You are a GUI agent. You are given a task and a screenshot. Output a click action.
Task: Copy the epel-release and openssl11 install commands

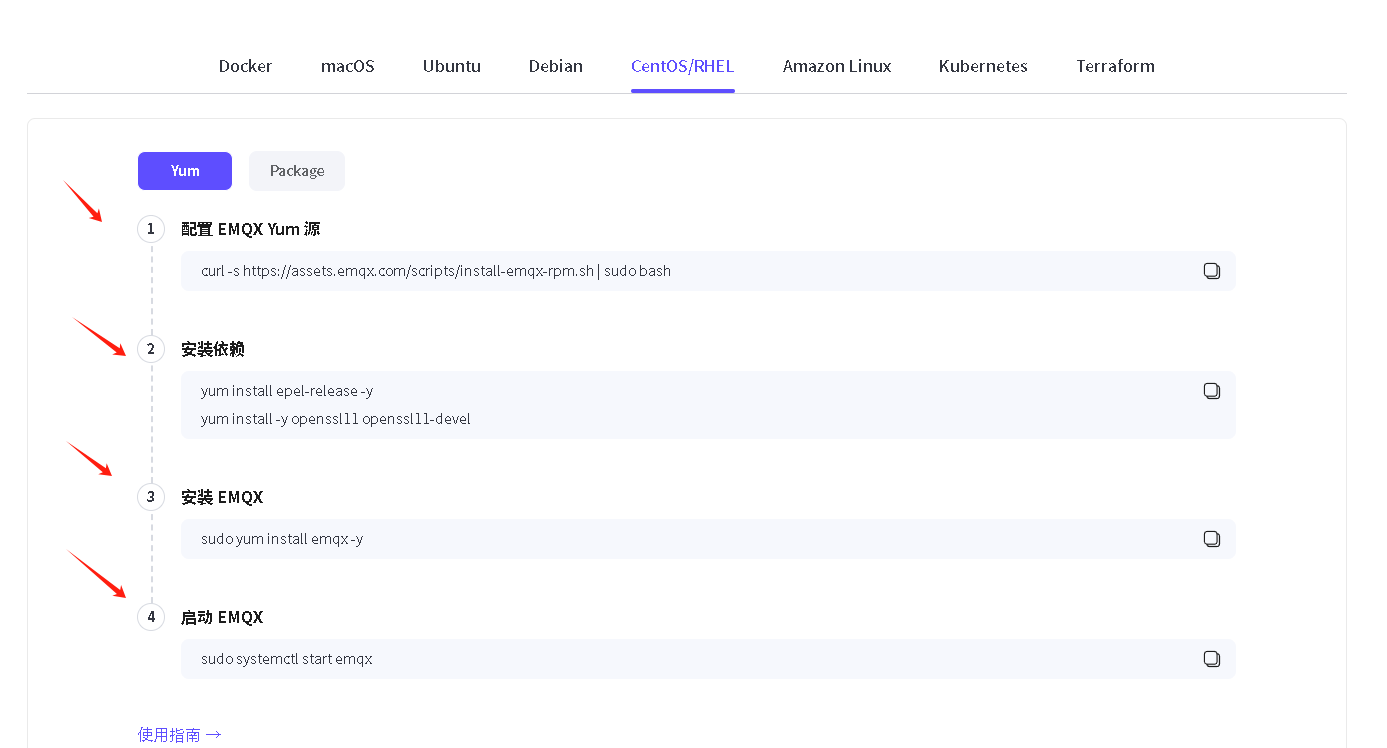1211,391
